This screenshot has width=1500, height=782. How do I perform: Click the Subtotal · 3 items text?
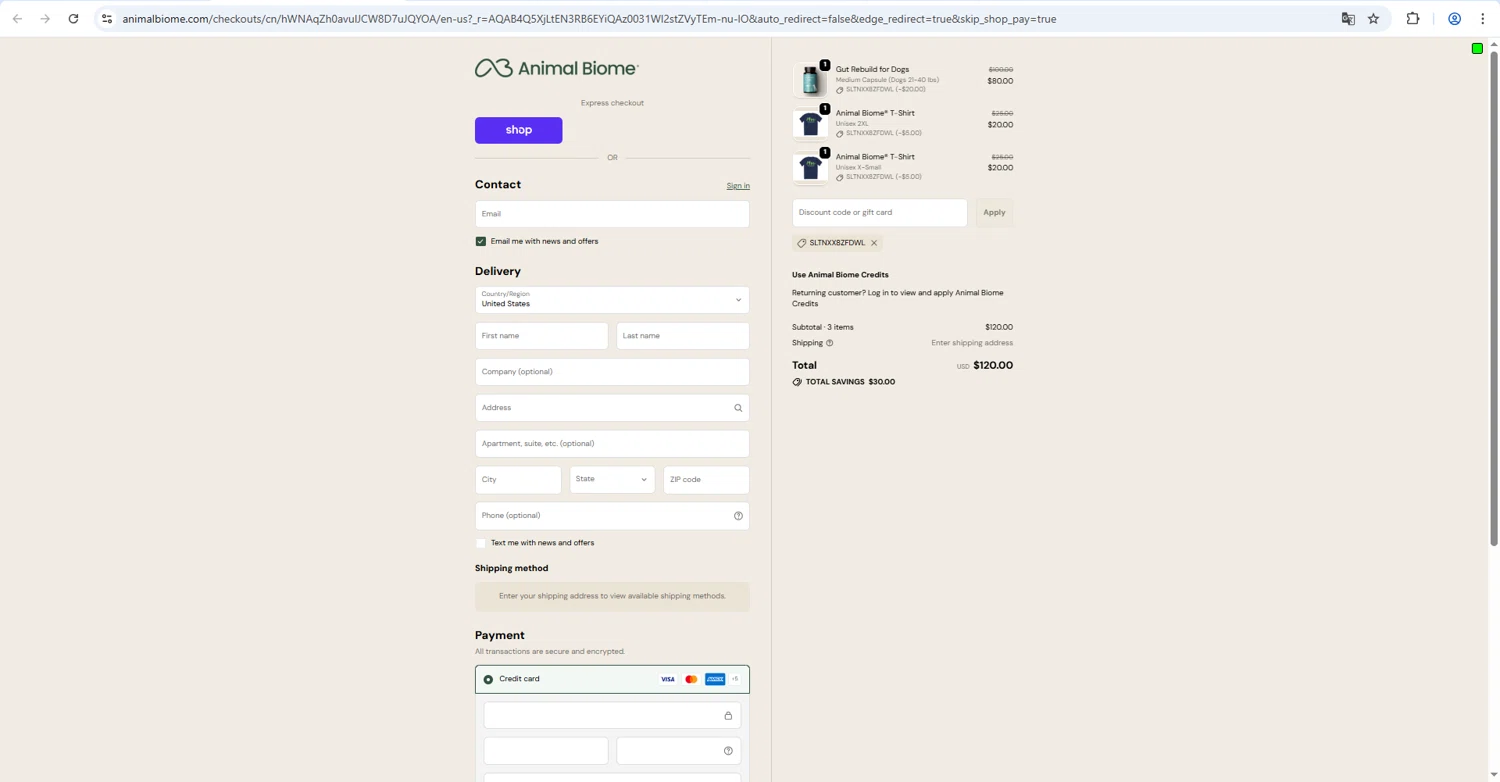tap(823, 327)
